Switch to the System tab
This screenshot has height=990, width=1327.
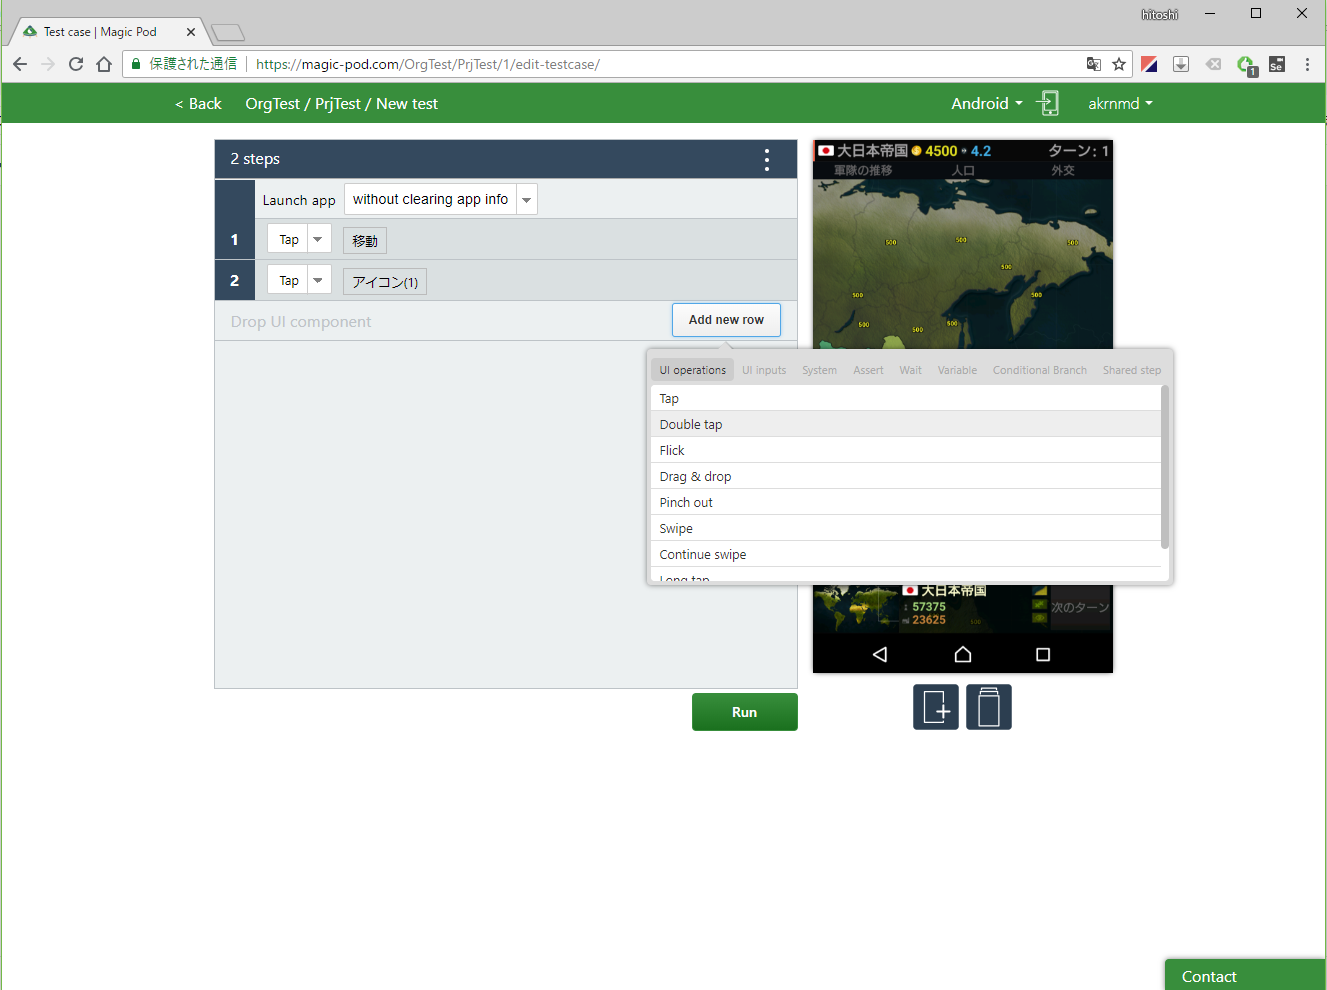[819, 370]
